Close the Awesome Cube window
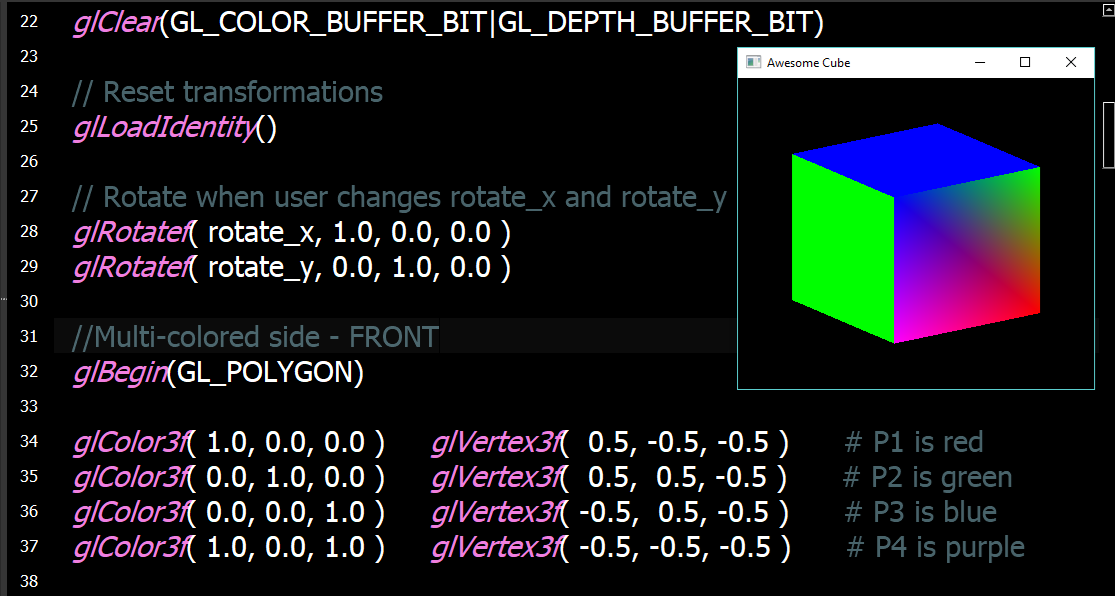 click(x=1071, y=62)
